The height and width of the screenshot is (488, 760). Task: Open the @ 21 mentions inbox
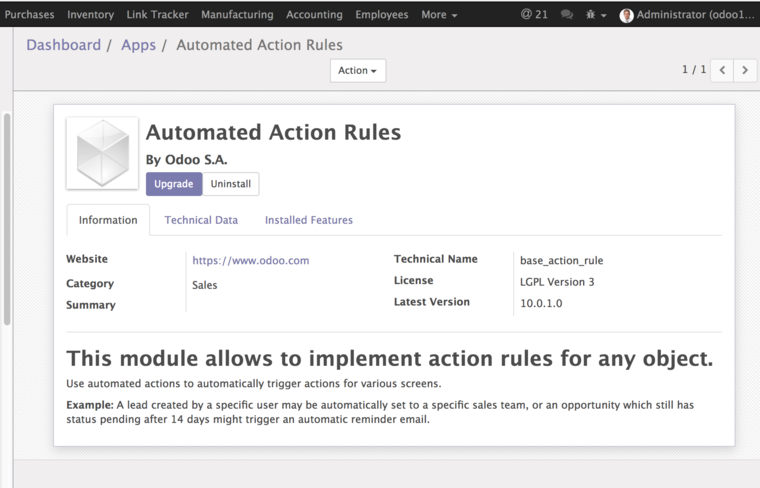[x=534, y=15]
